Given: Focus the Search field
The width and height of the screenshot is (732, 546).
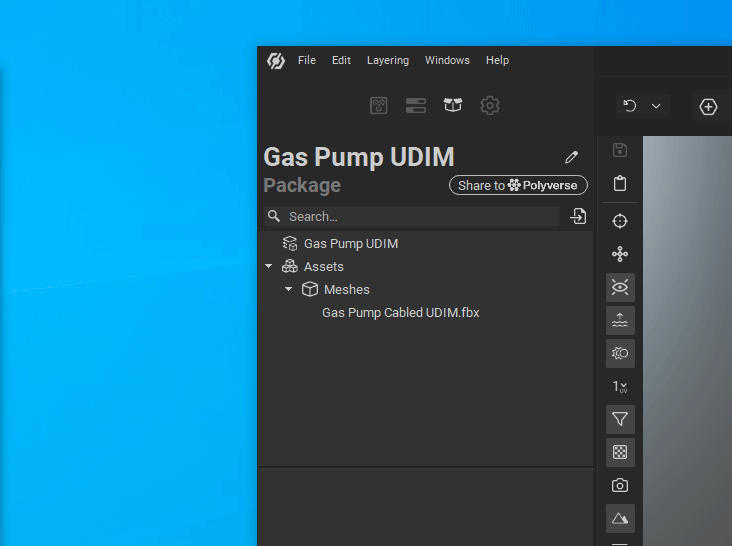Looking at the screenshot, I should pos(412,217).
